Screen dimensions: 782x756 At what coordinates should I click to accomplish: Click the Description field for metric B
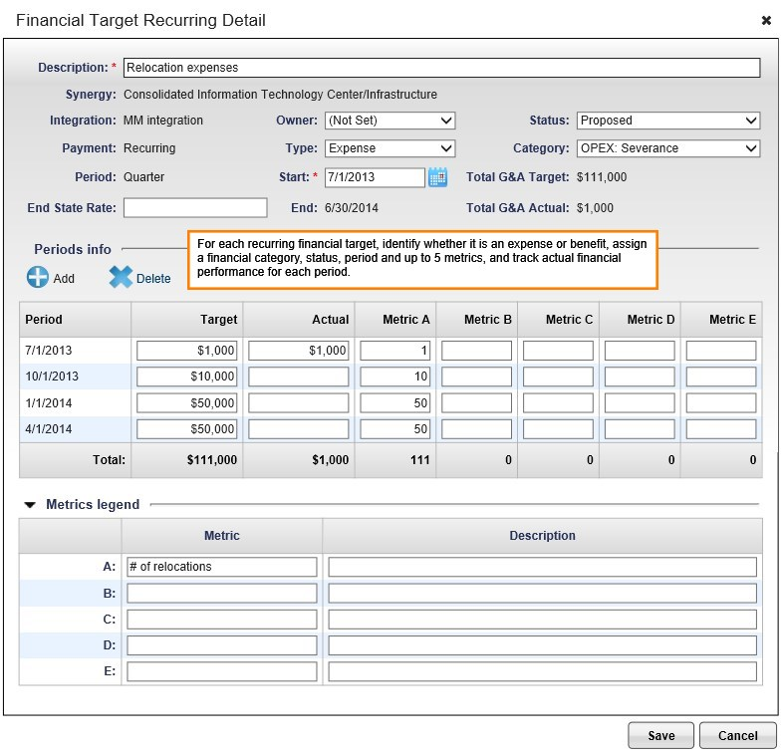pos(542,593)
